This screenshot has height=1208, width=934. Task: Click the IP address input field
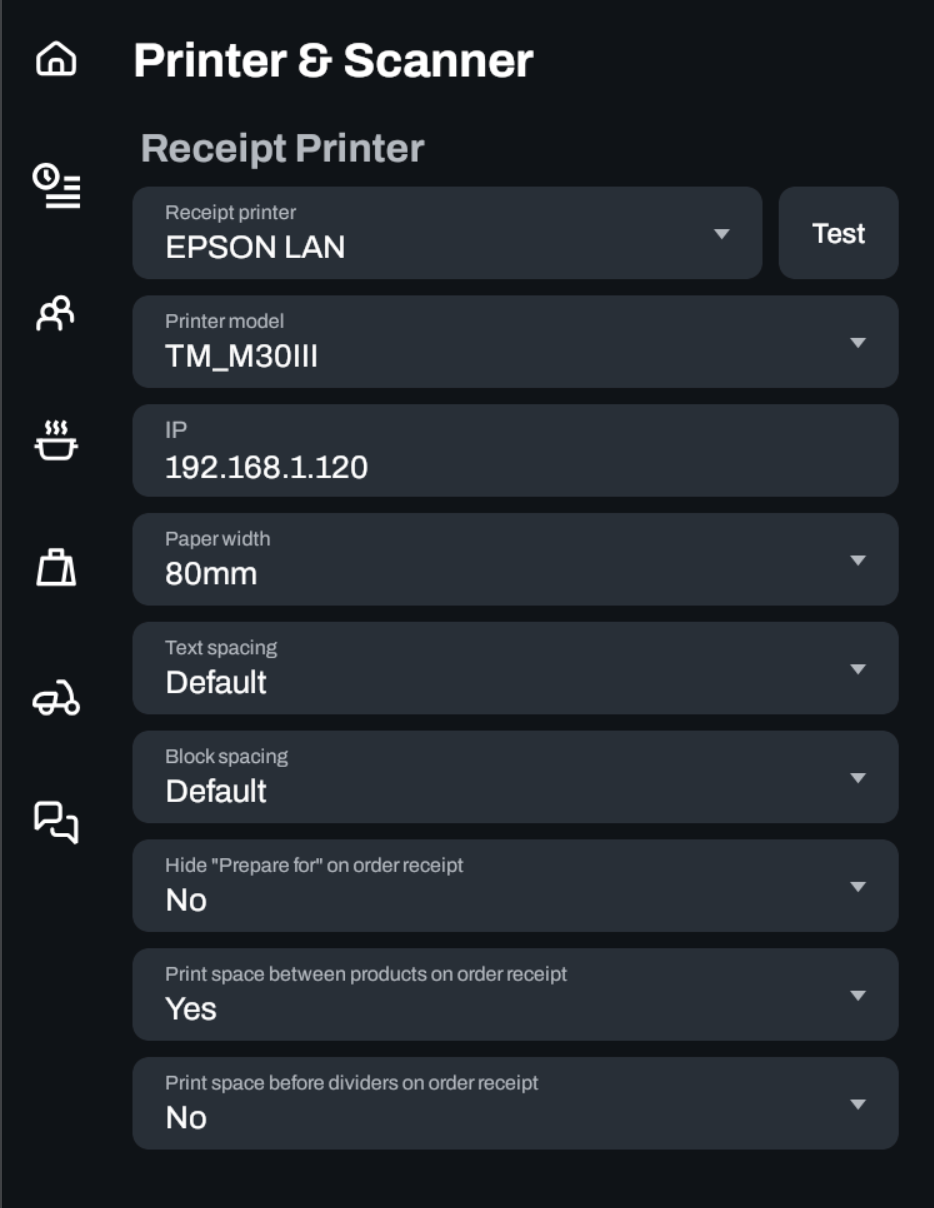point(515,451)
